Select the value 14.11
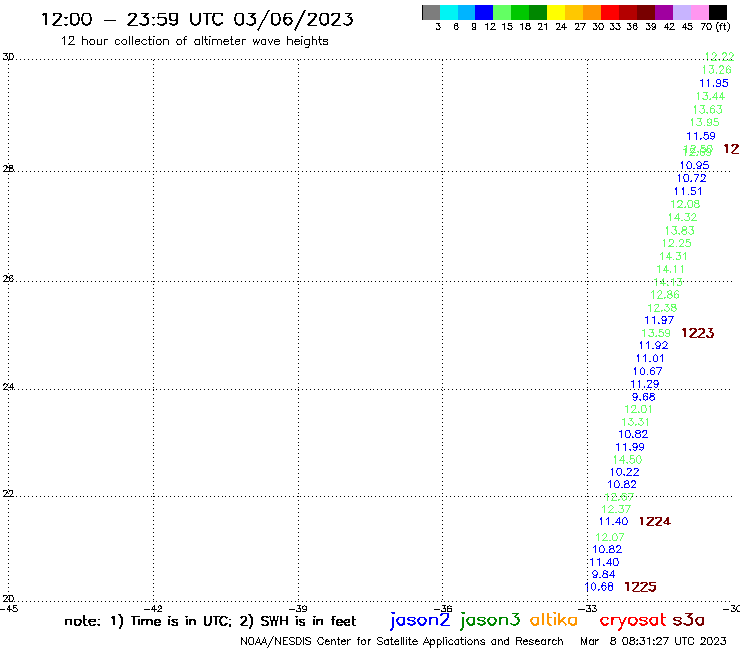 point(671,269)
